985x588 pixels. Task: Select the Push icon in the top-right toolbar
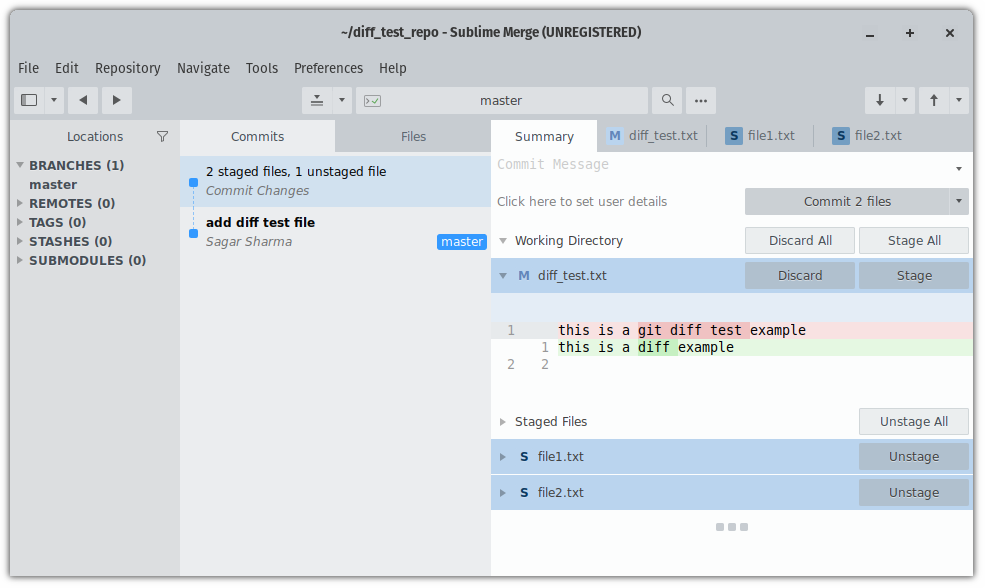tap(933, 100)
